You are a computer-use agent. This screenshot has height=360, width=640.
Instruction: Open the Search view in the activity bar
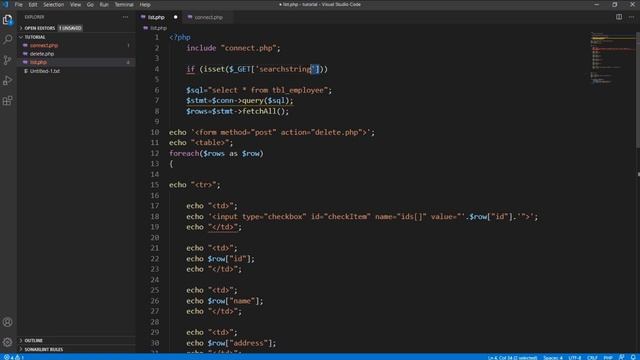[7, 40]
